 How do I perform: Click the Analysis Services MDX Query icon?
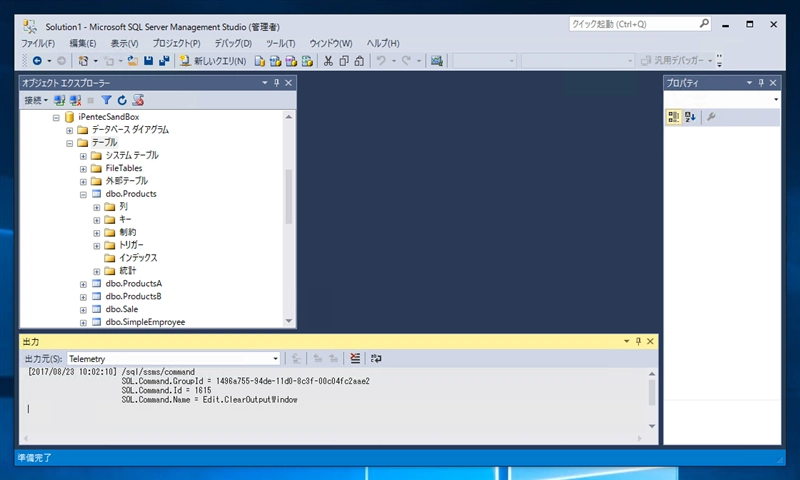coord(276,61)
